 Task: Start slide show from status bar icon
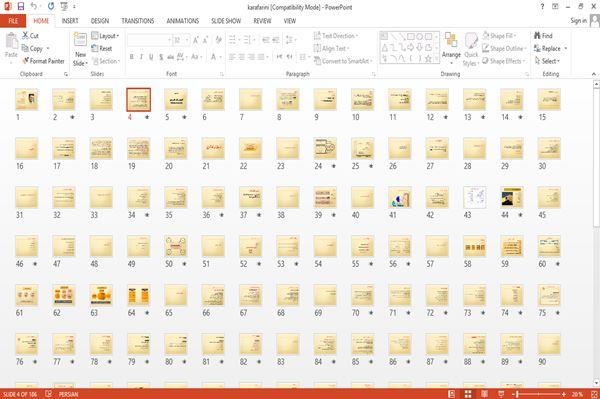(501, 394)
